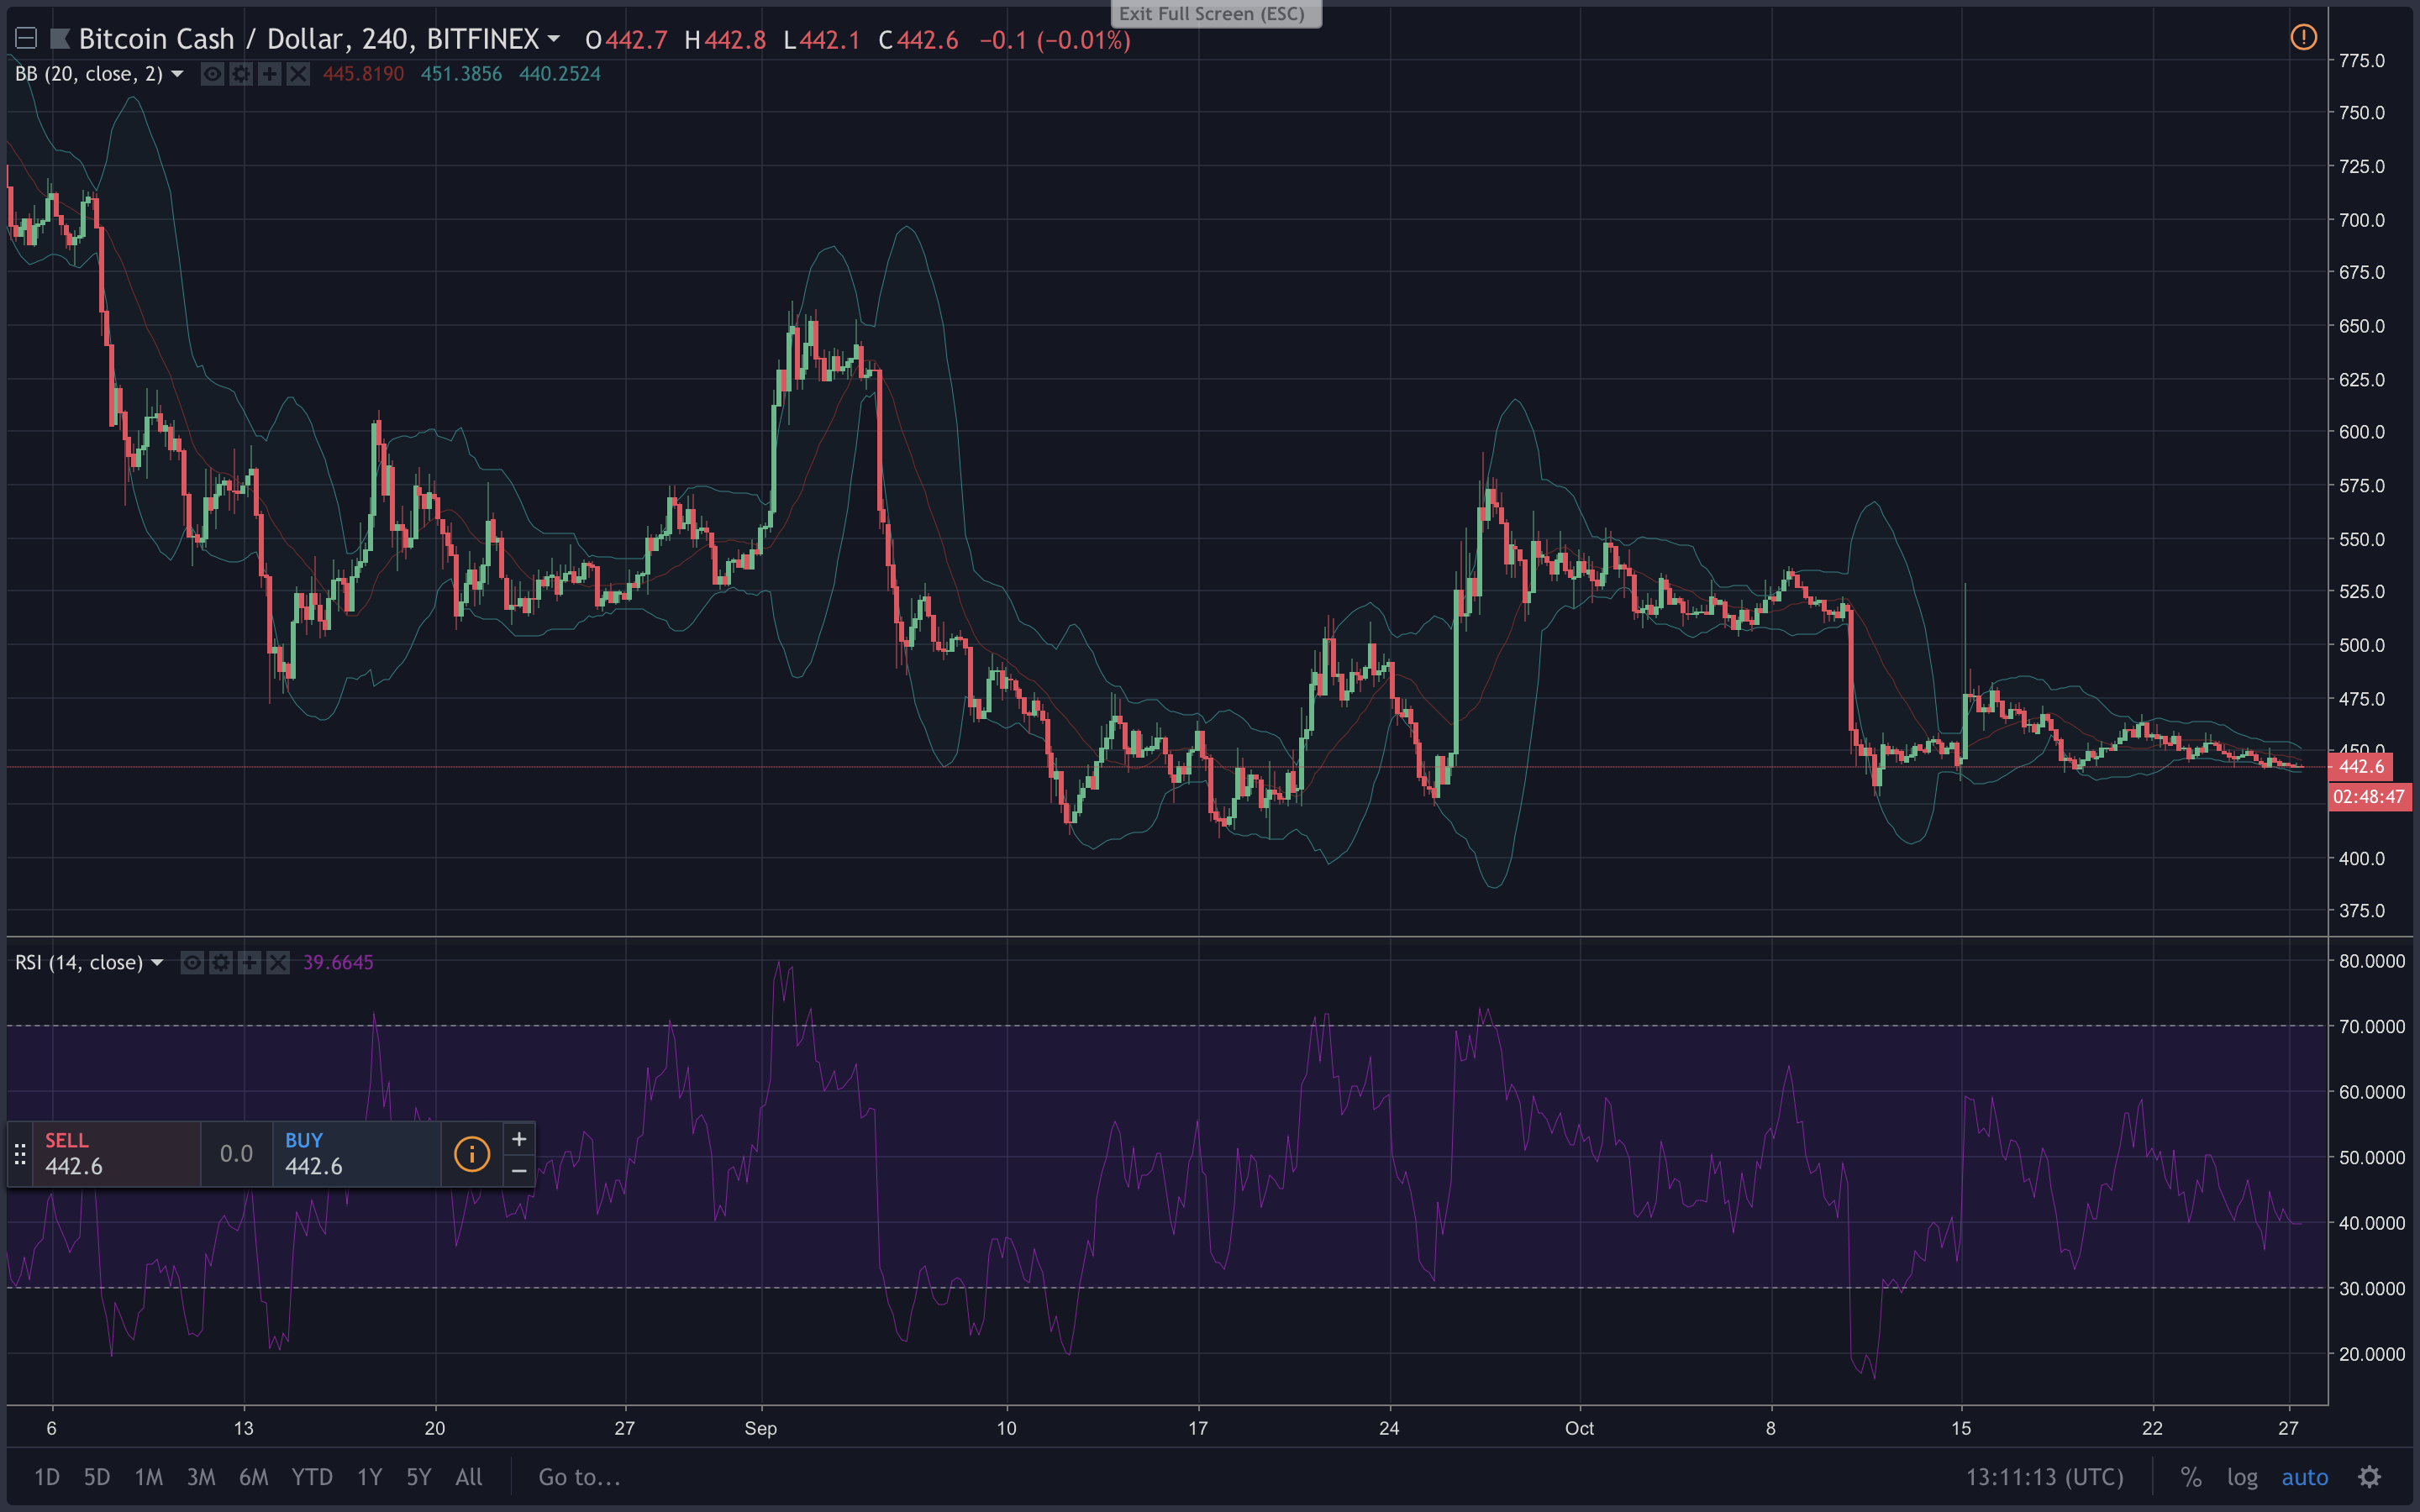The image size is (2420, 1512).
Task: Select the 5Y time range
Action: [419, 1477]
